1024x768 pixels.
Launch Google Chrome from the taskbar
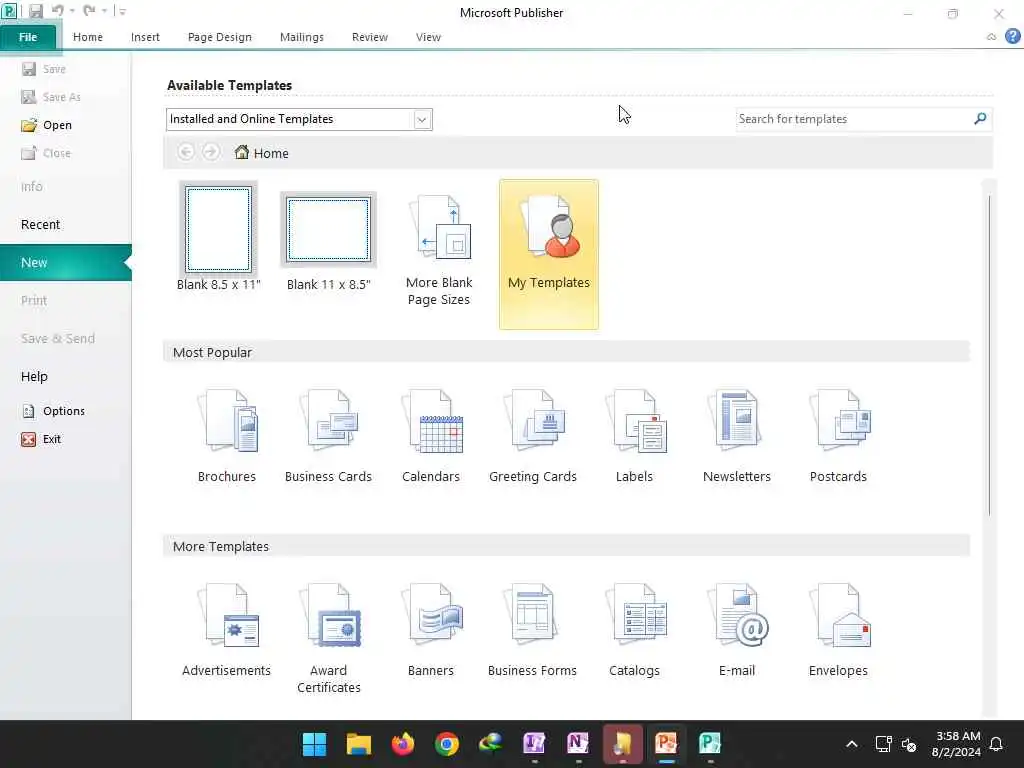tap(447, 744)
